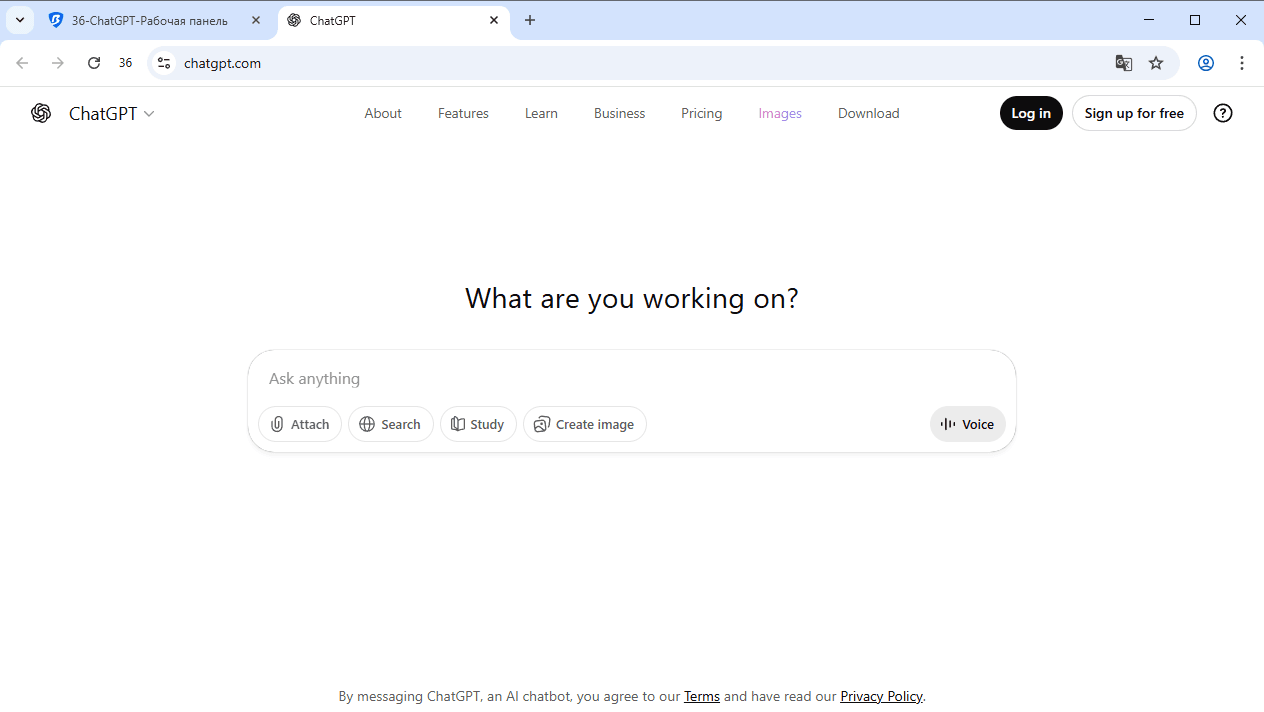Open the Business menu item
Screen dimensions: 1264x712
click(619, 113)
